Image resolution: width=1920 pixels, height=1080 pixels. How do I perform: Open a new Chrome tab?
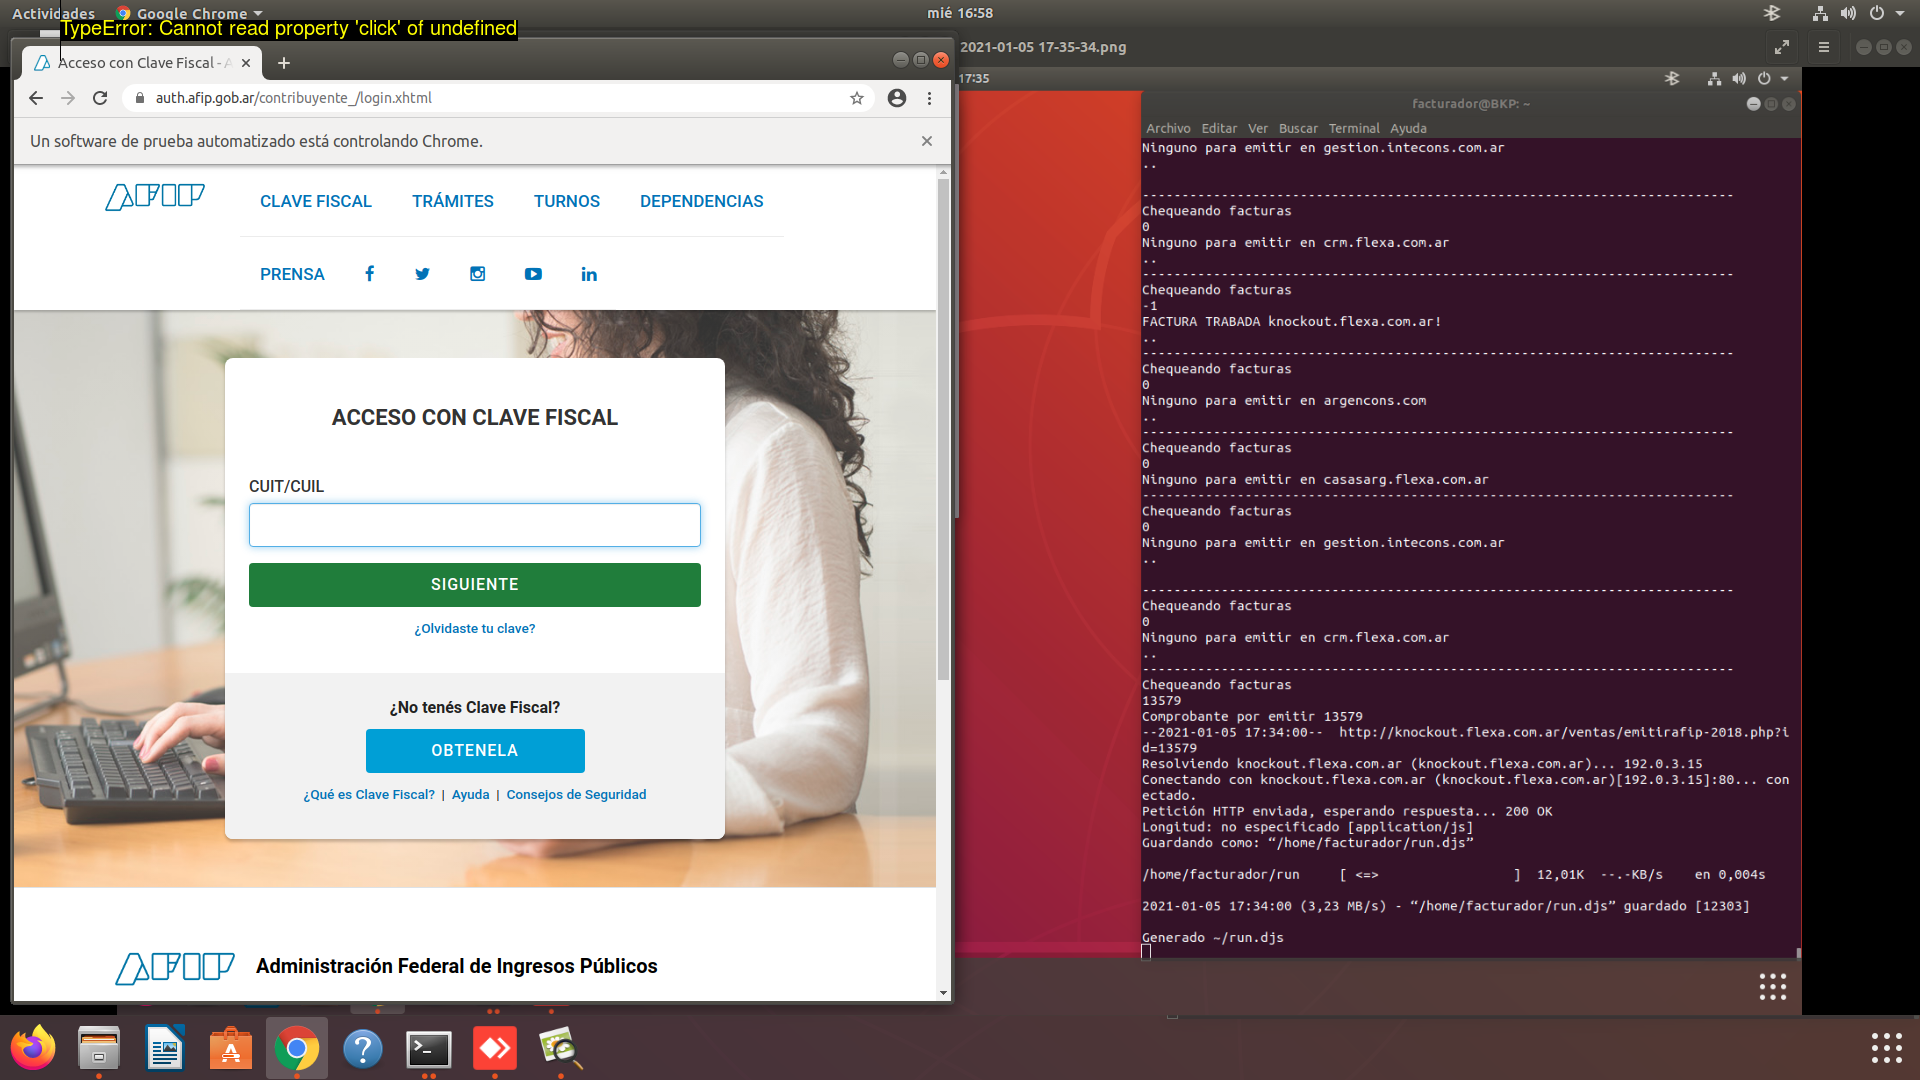(284, 63)
